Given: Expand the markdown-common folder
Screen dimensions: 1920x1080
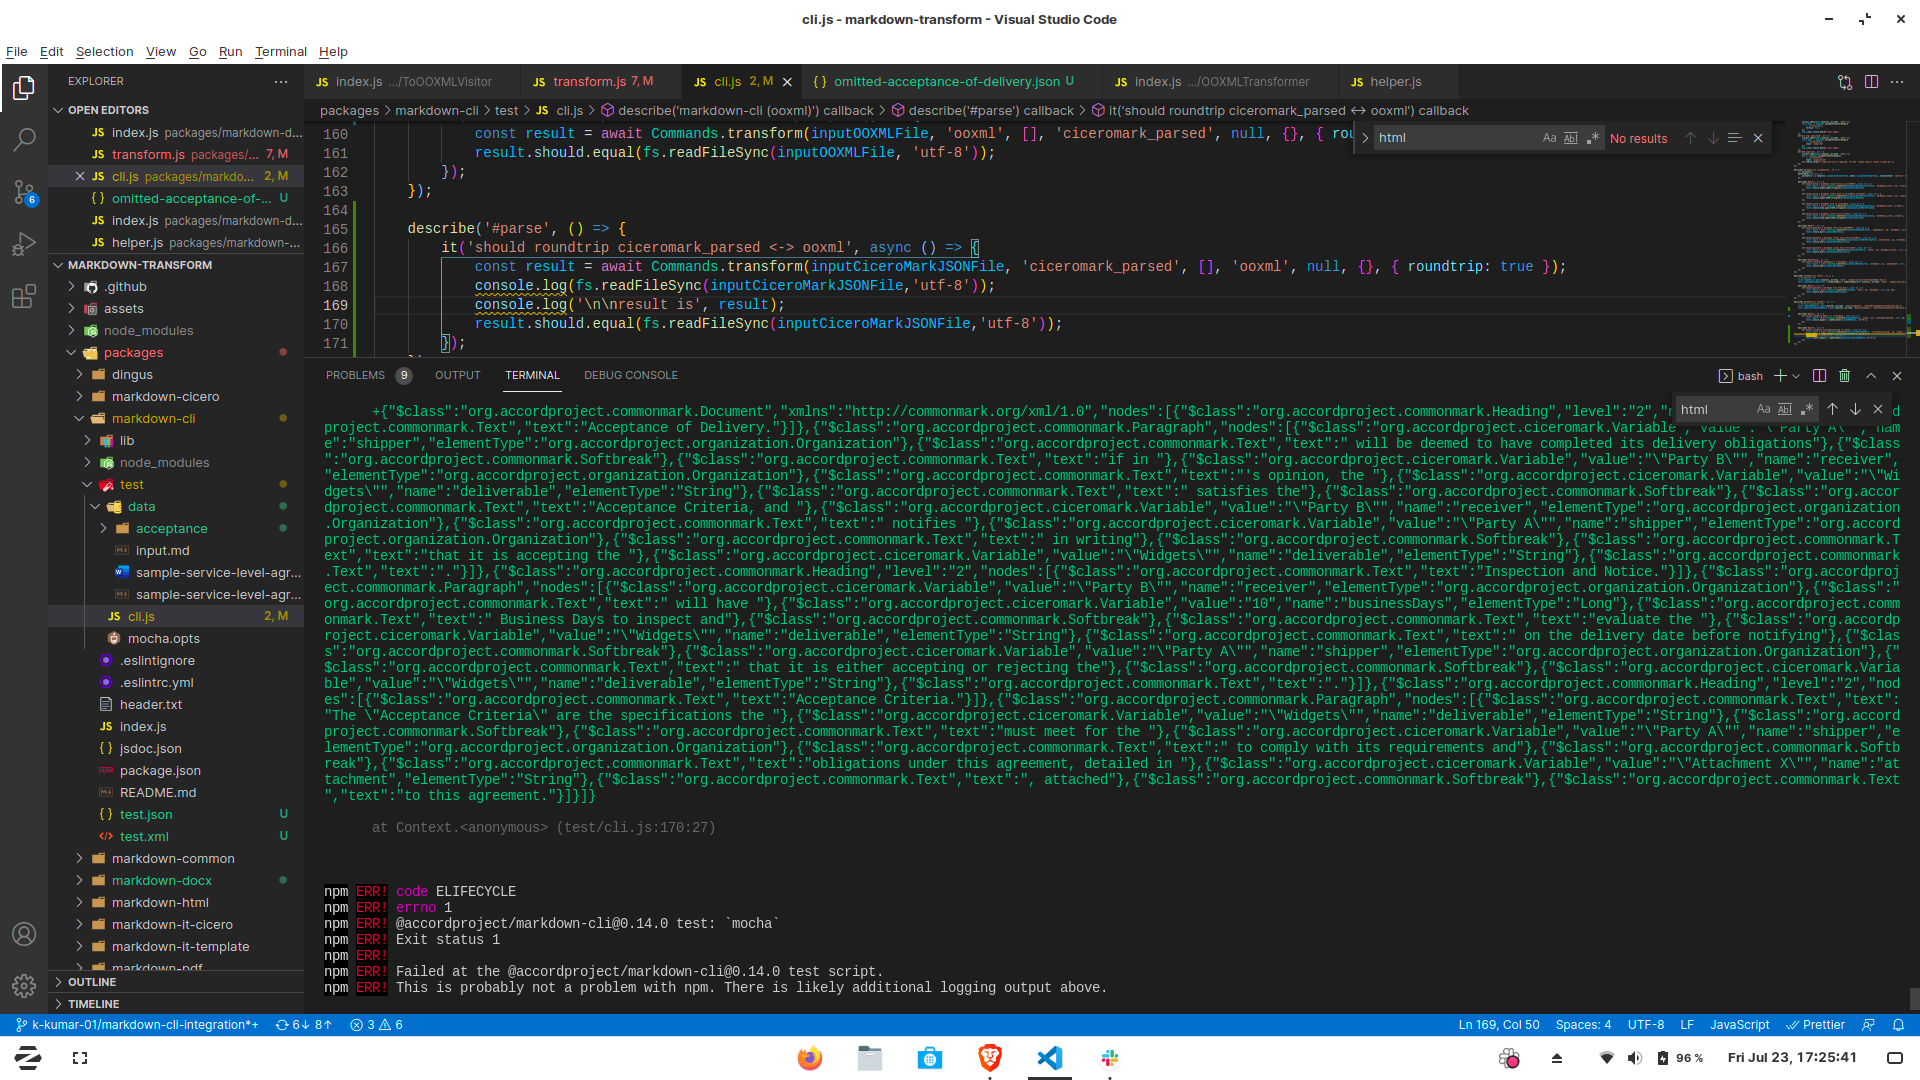Looking at the screenshot, I should tap(173, 858).
